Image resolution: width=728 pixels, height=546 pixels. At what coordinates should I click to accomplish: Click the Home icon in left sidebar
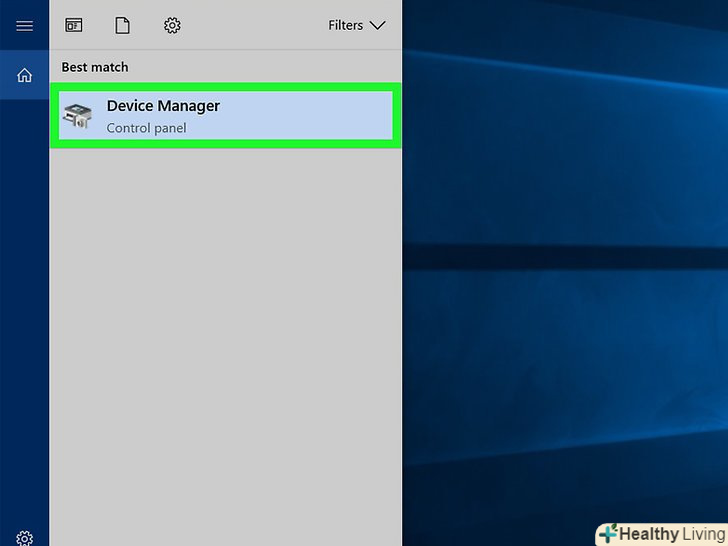pos(24,75)
